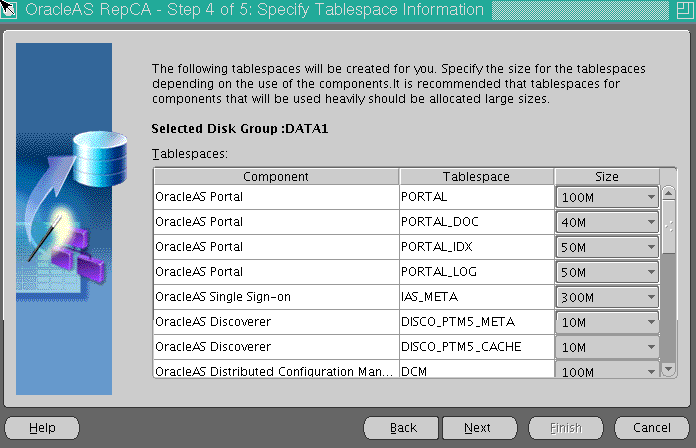Click the OracleAS Single Sign-on component cell
Screen dimensions: 696x448
pyautogui.click(x=276, y=297)
